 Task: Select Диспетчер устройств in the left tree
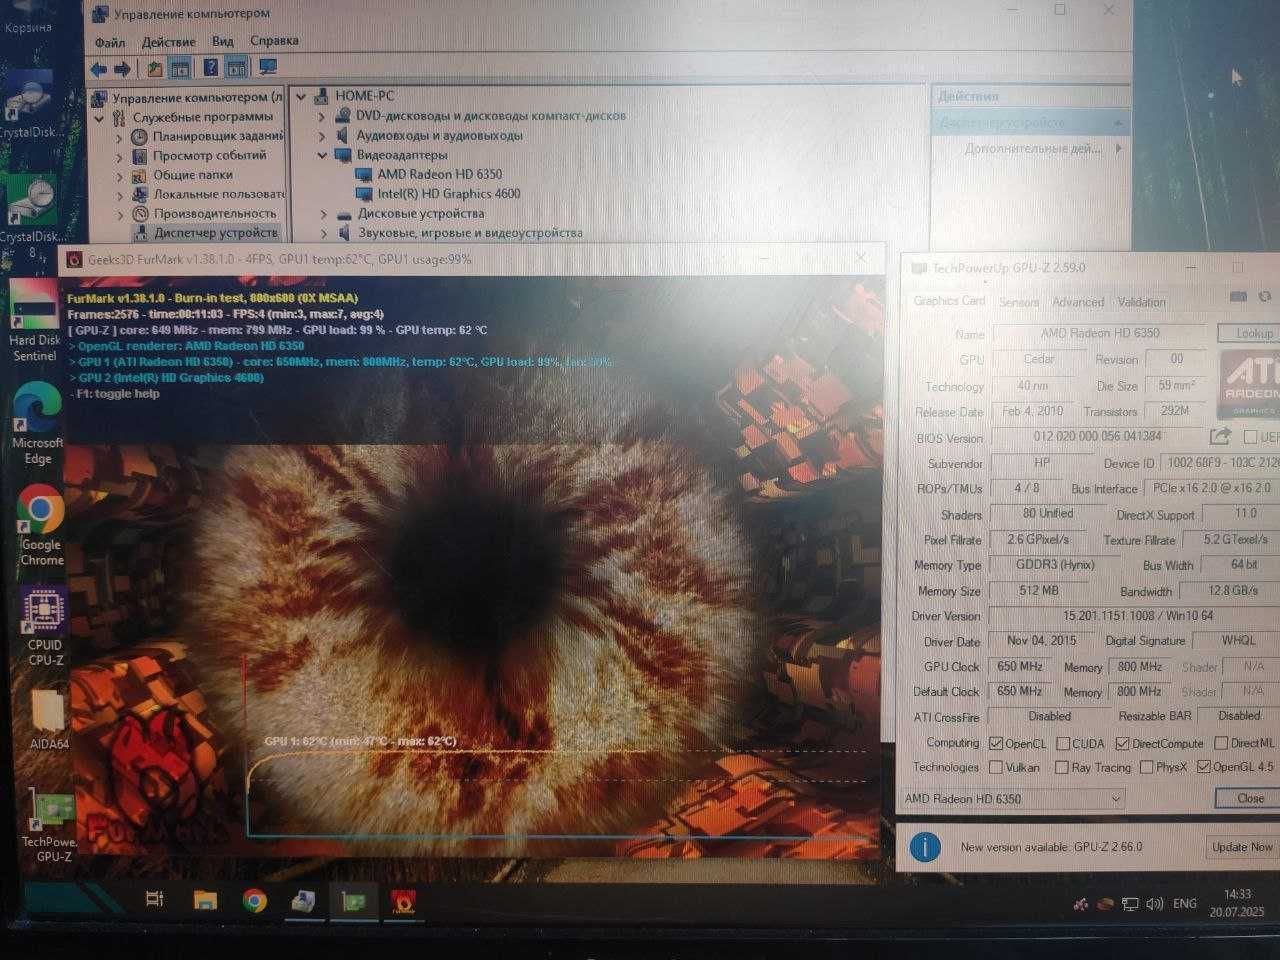[215, 232]
